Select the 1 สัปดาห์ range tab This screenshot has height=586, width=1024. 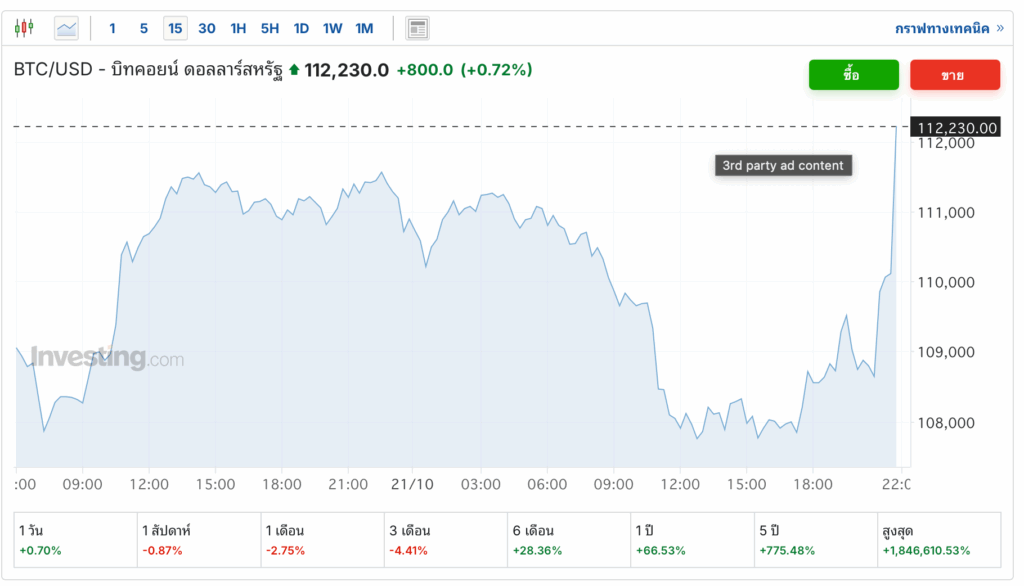[197, 540]
